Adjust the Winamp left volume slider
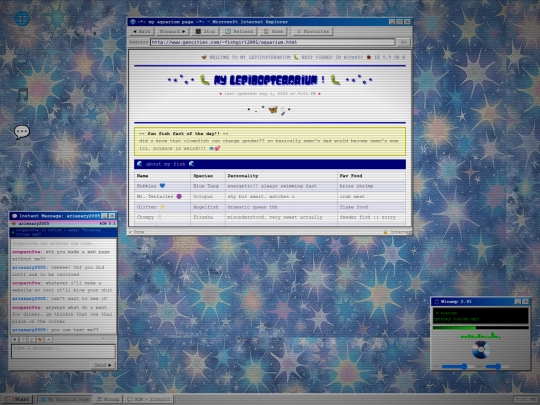Viewport: 540px width, 405px height. (x=457, y=366)
